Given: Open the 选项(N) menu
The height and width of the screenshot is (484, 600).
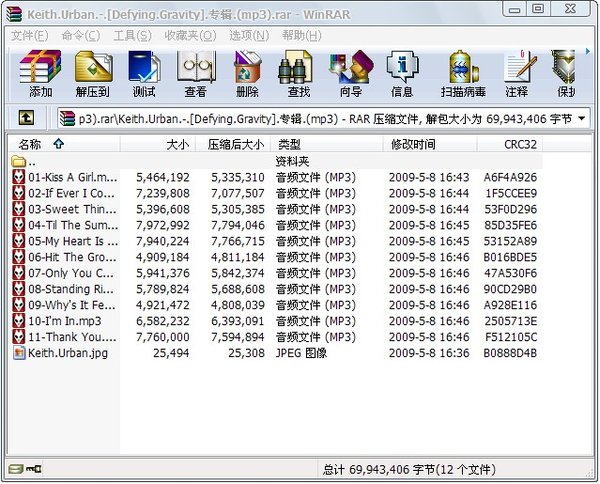Looking at the screenshot, I should point(249,36).
